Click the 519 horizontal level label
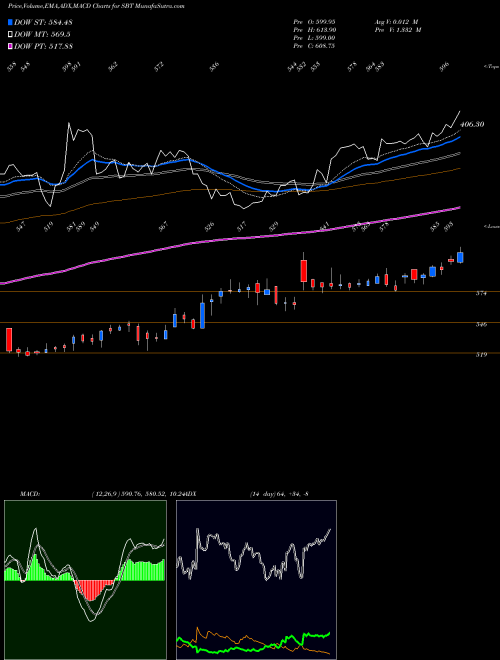 tap(481, 355)
